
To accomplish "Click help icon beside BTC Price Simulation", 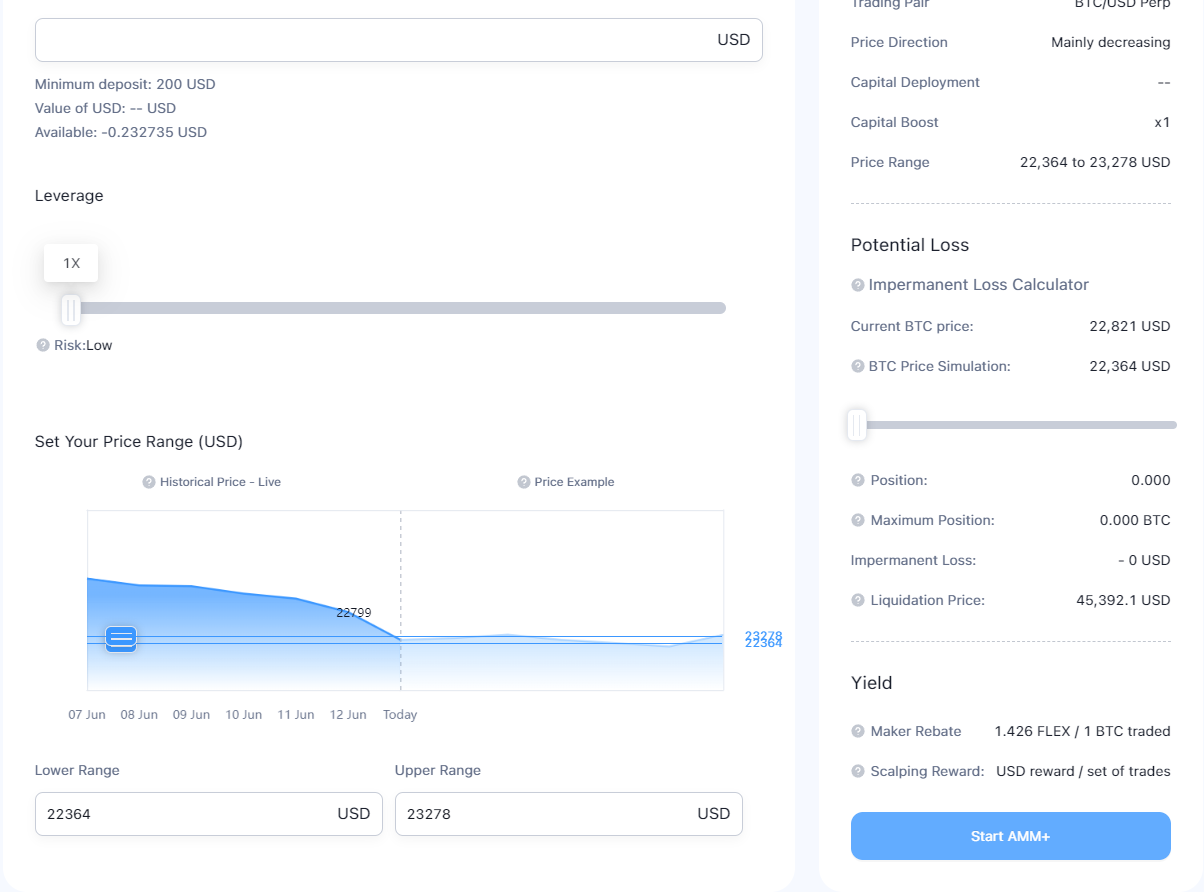I will click(858, 367).
